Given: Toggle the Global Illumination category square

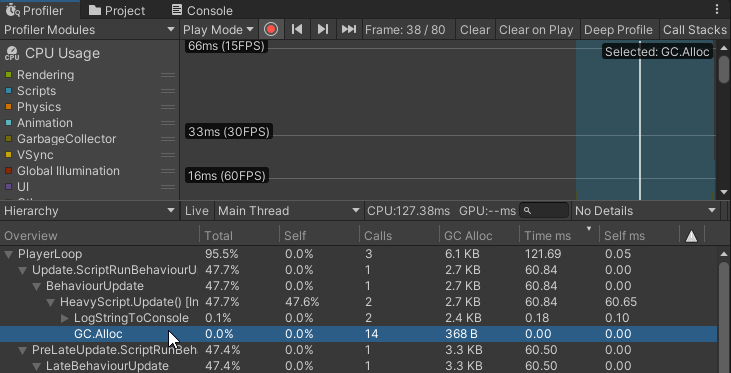Looking at the screenshot, I should click(x=8, y=171).
